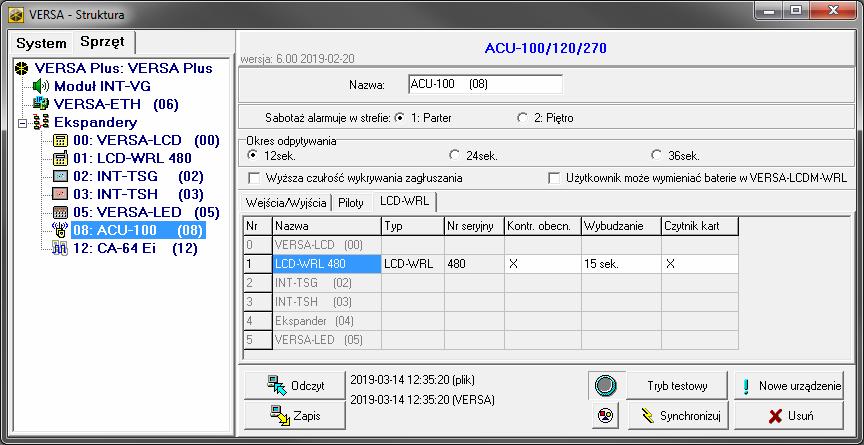Click the Ekspandery group icon

click(x=41, y=122)
